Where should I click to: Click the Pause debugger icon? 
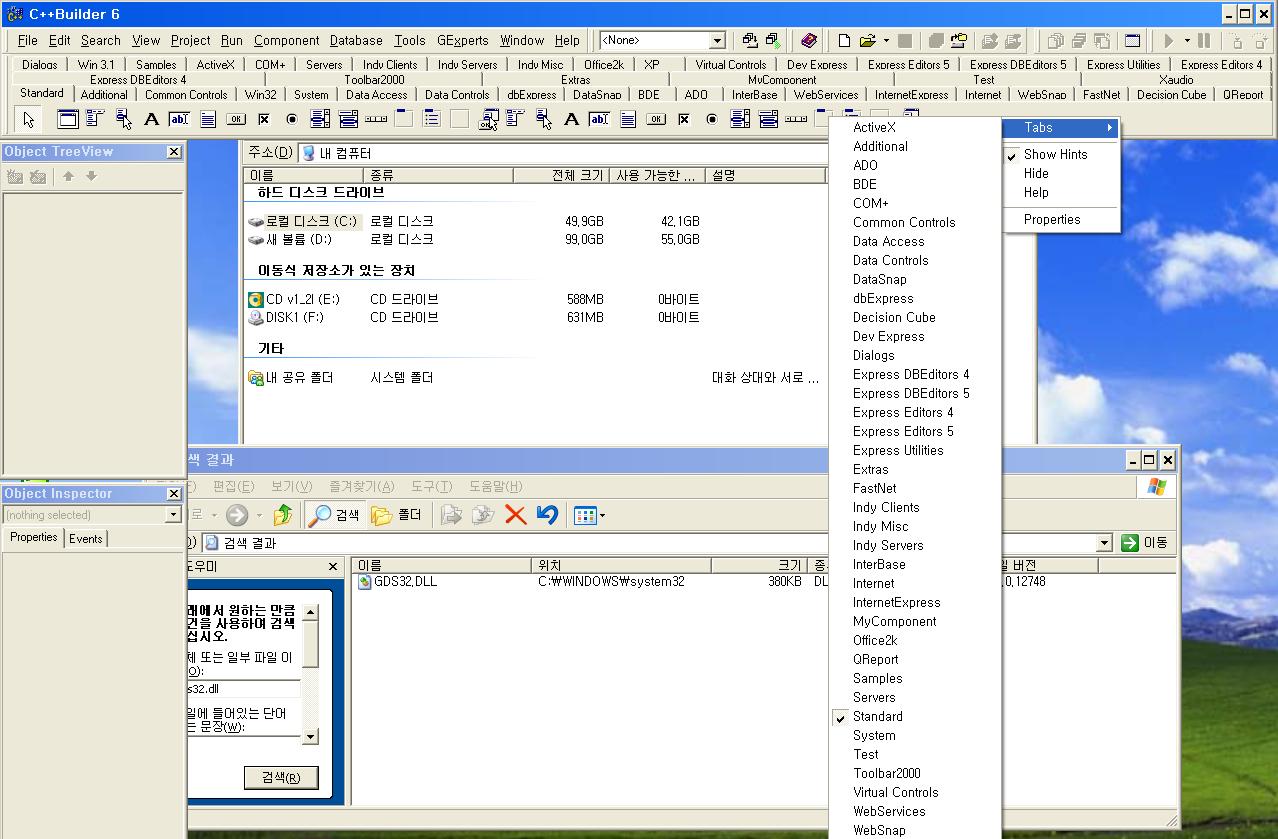[x=1204, y=41]
